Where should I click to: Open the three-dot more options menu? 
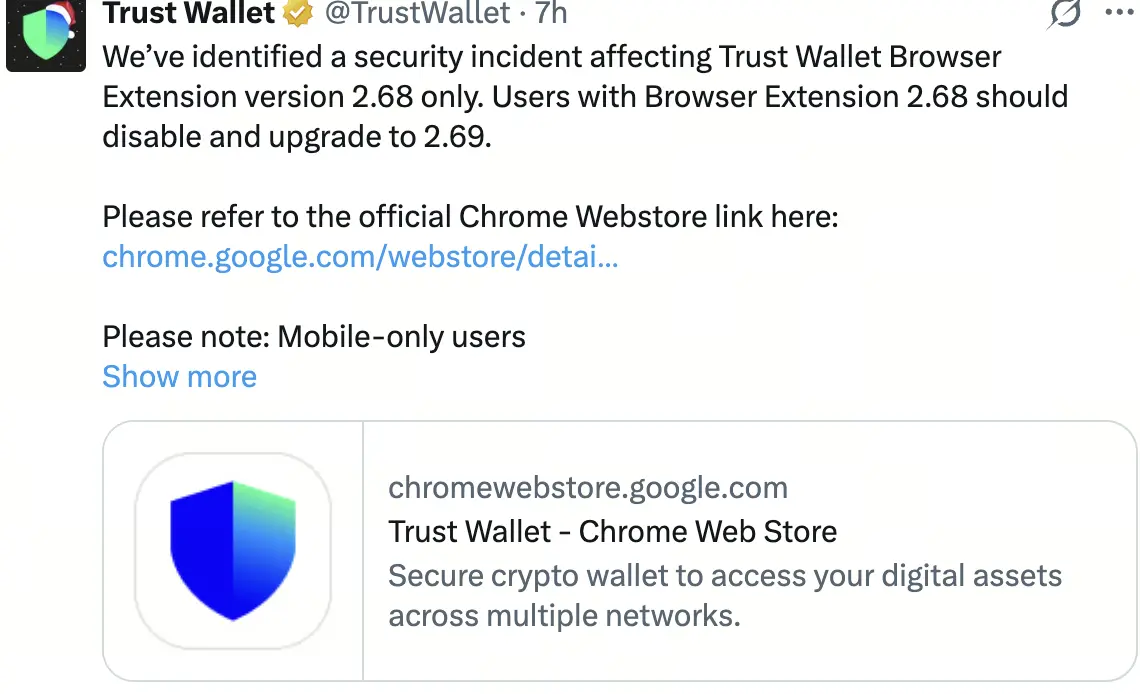[x=1120, y=13]
